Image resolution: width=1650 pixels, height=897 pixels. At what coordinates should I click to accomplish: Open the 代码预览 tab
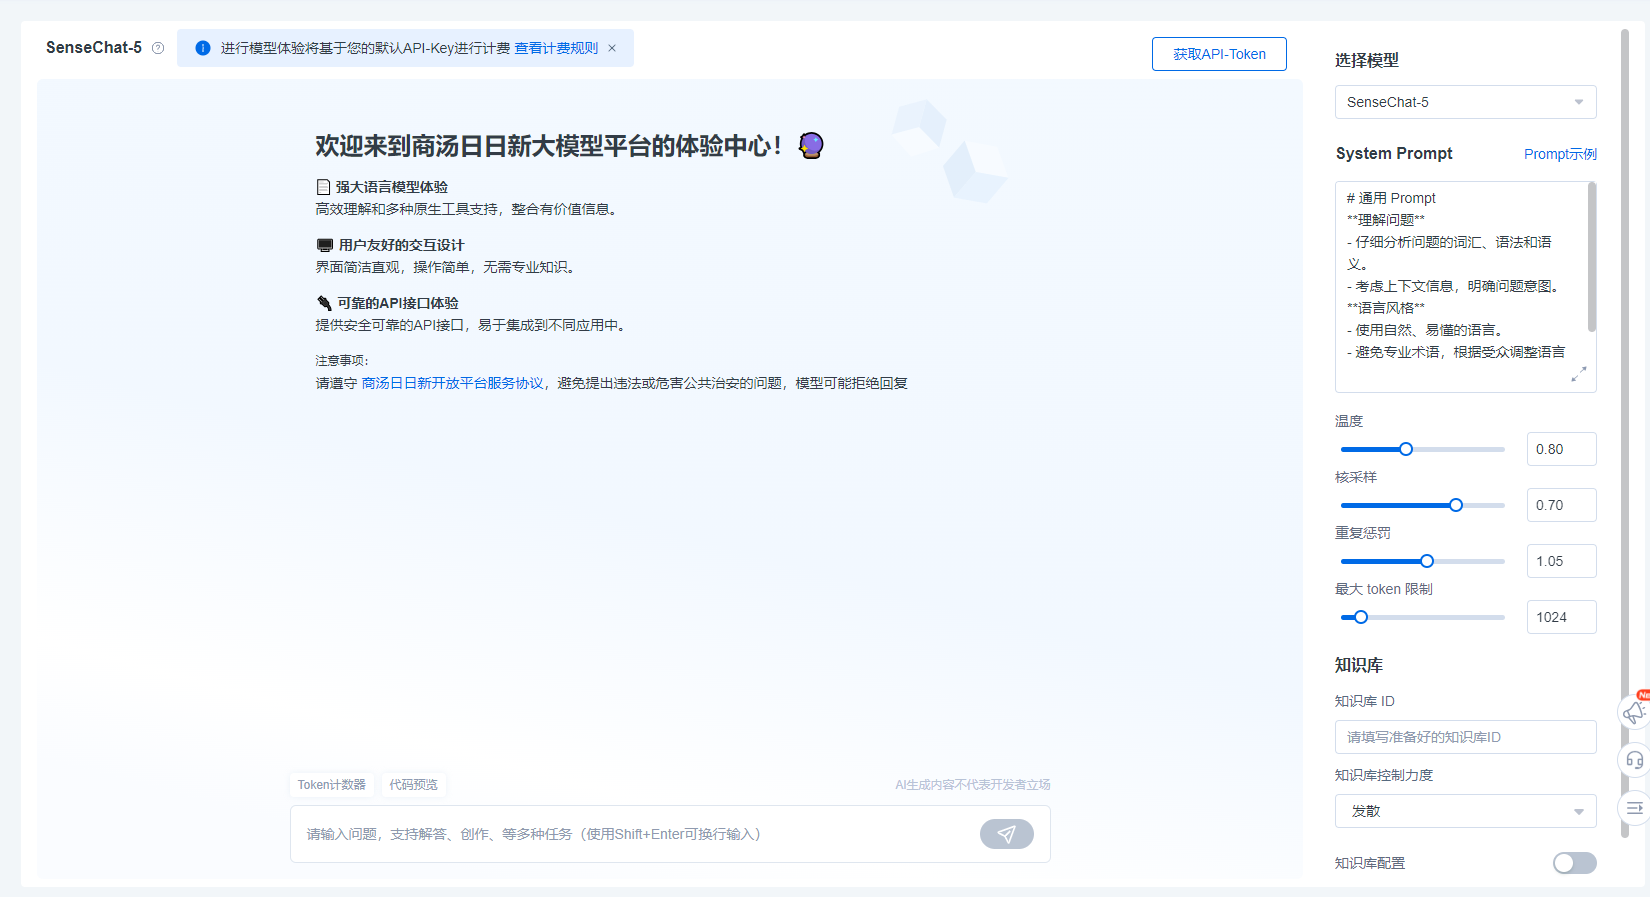[413, 785]
